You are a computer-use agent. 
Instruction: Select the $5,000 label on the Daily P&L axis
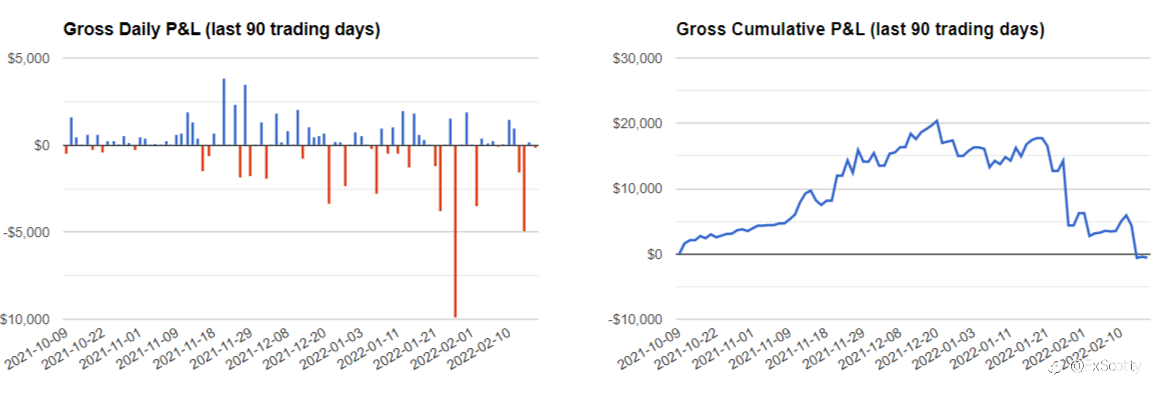29,58
